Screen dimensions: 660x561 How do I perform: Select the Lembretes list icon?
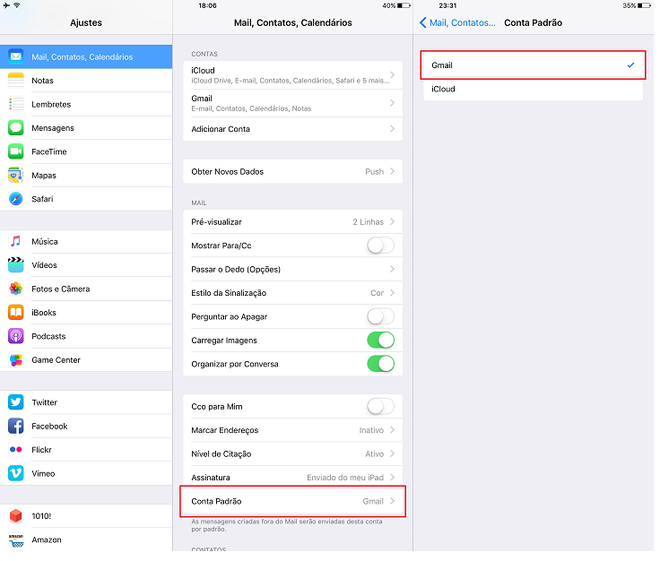click(x=16, y=104)
